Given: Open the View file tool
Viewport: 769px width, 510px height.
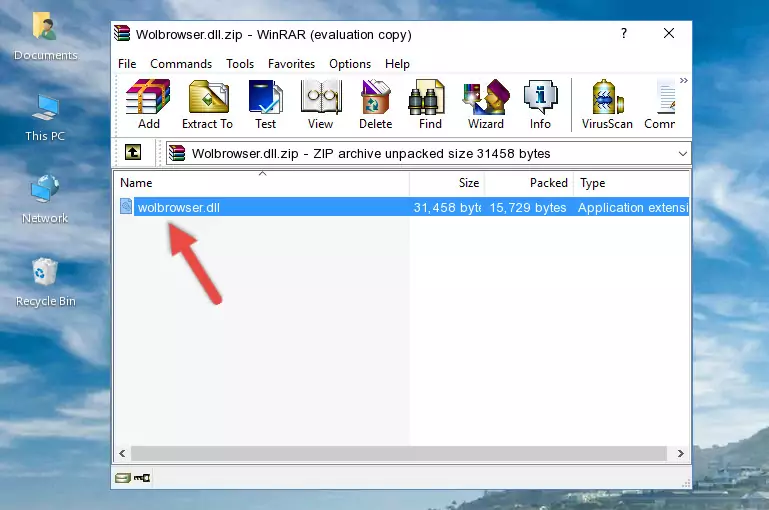Looking at the screenshot, I should pyautogui.click(x=321, y=104).
